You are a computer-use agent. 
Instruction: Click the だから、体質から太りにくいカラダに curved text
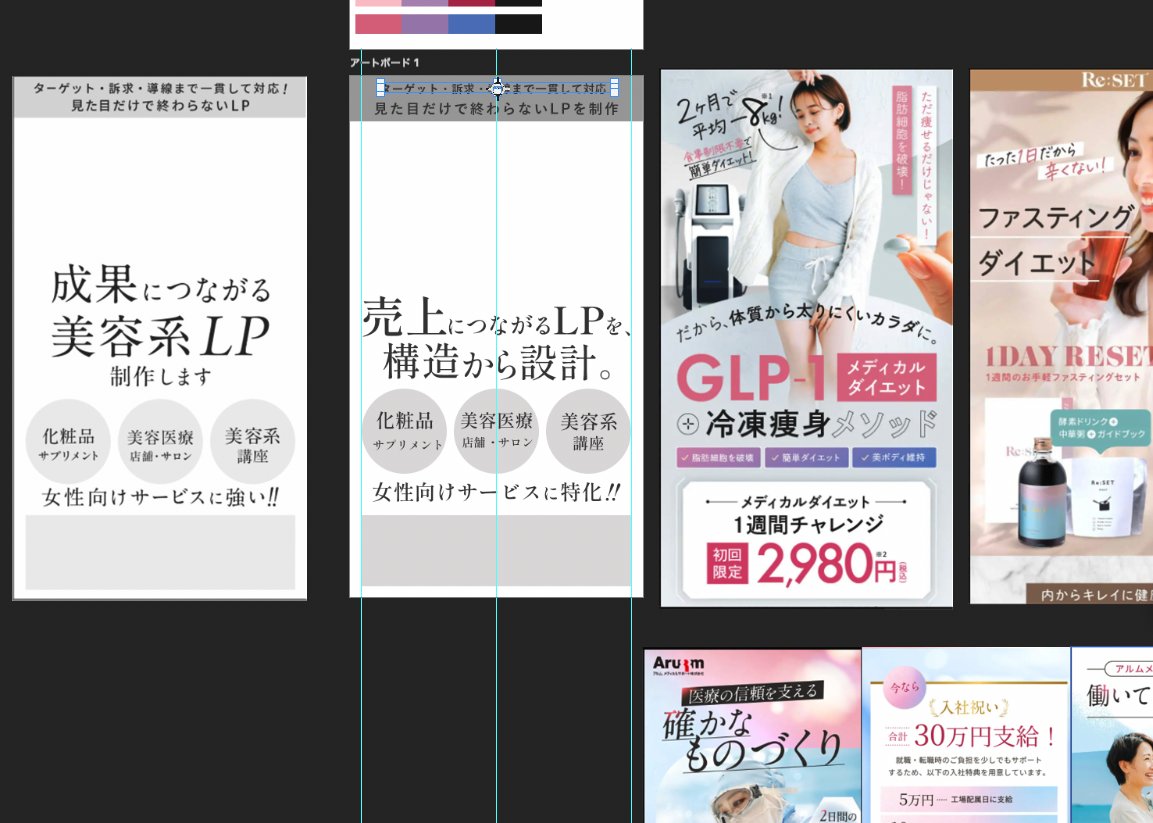click(807, 324)
